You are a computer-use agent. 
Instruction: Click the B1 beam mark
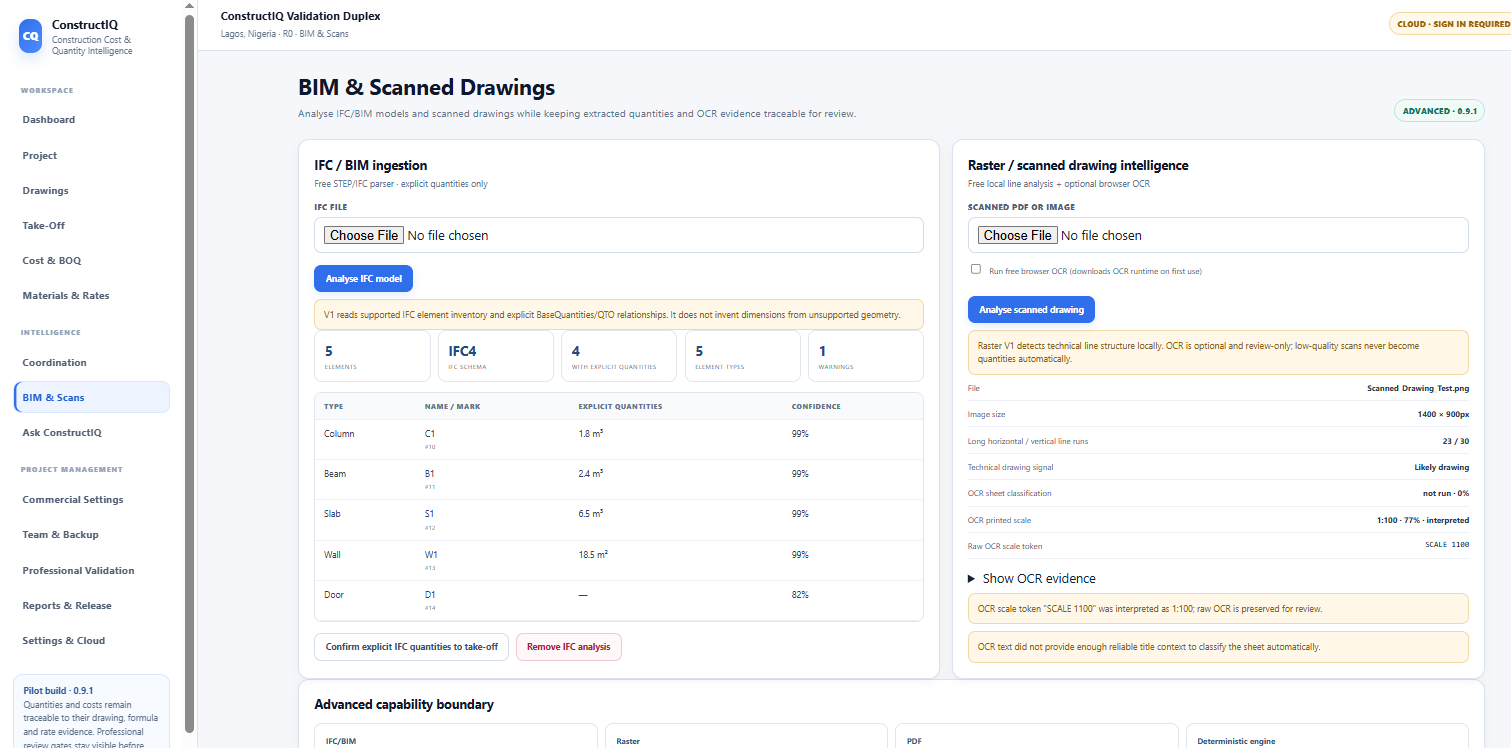(431, 474)
